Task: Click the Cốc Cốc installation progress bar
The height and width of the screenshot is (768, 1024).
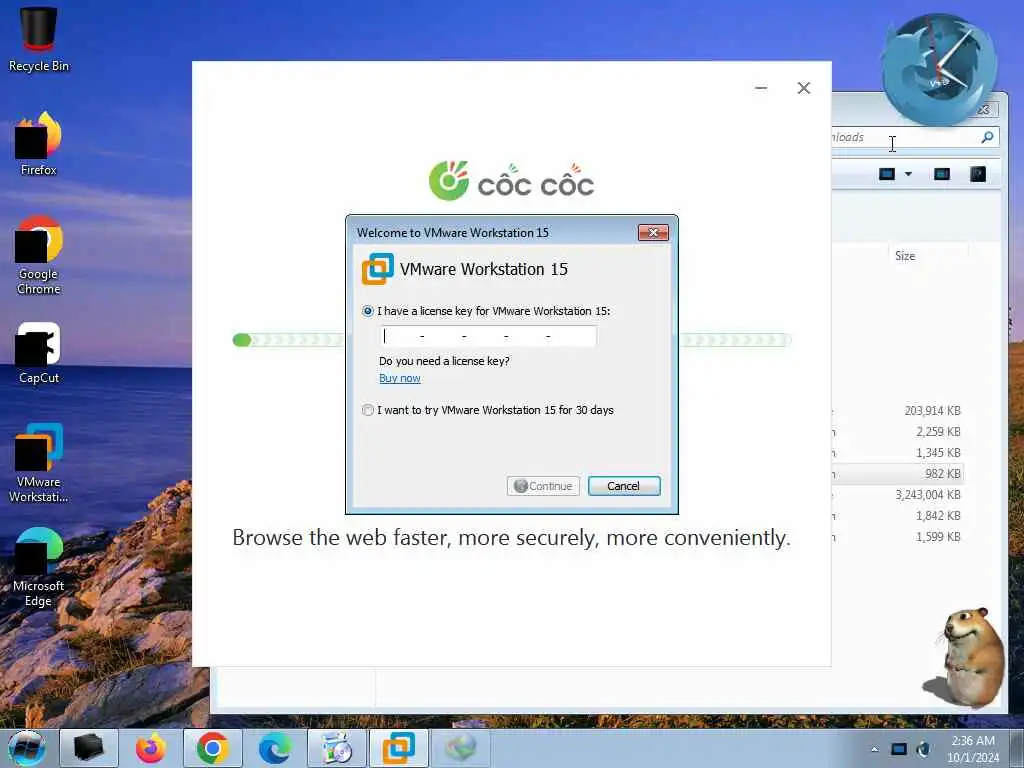Action: [511, 340]
